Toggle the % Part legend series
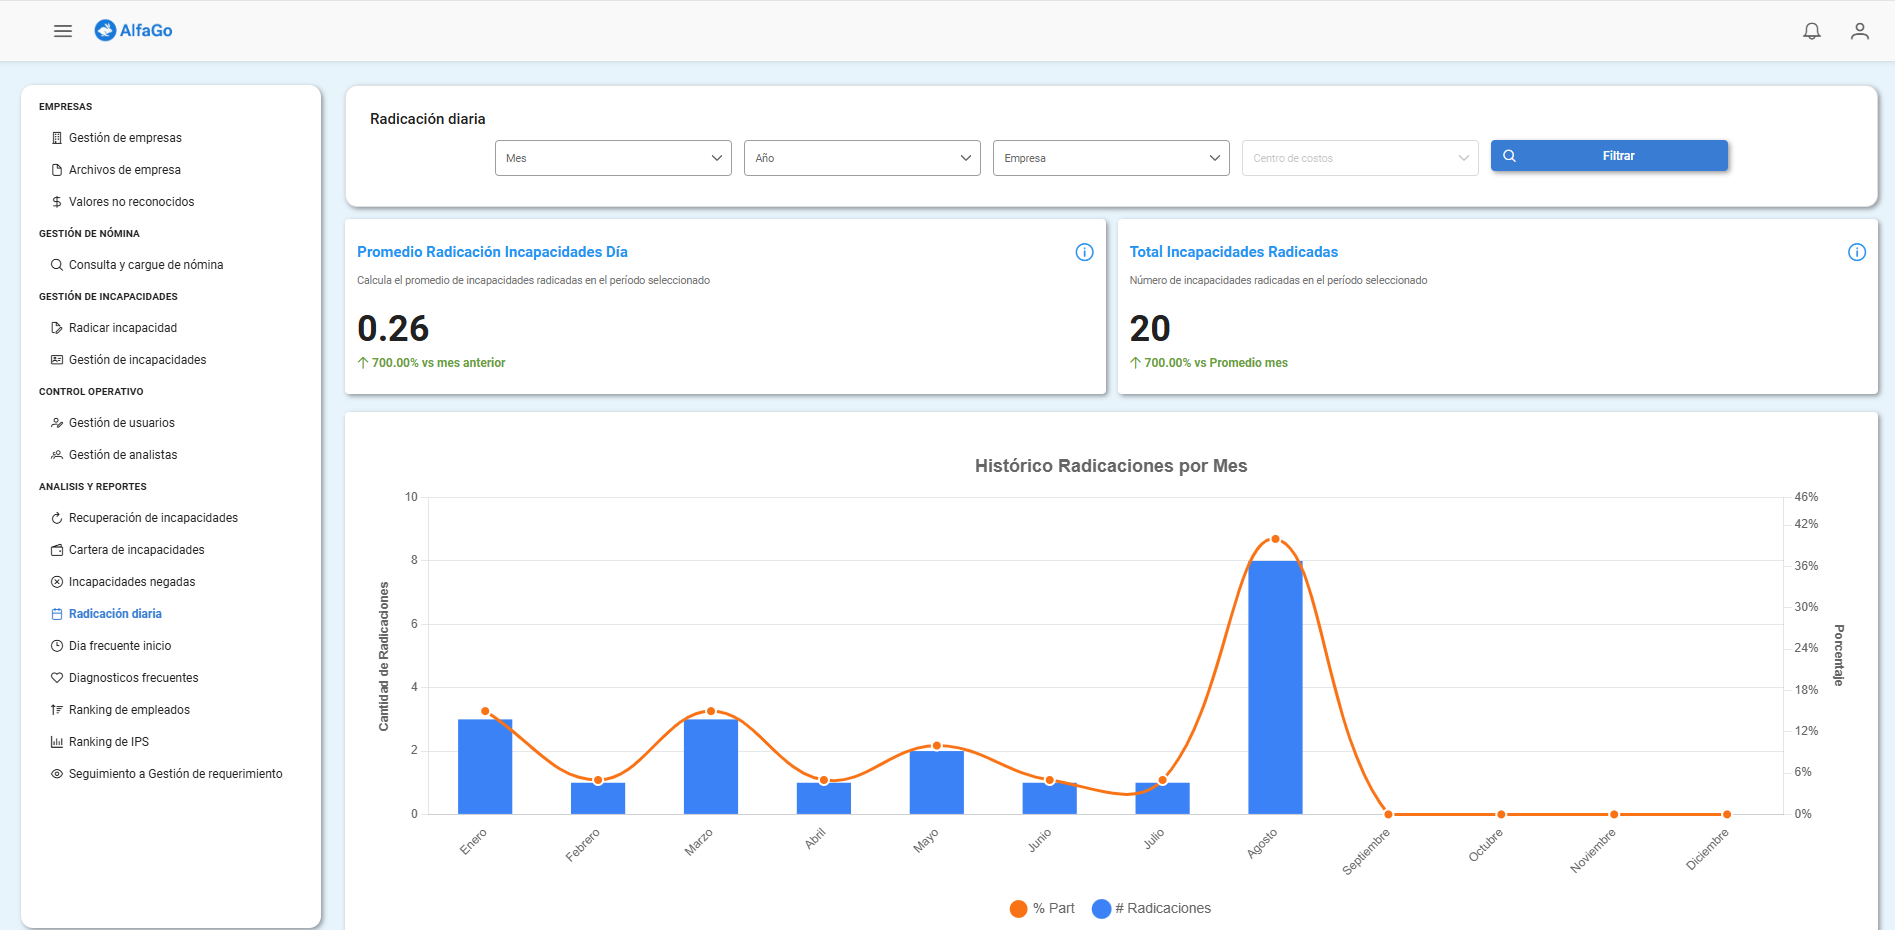The image size is (1895, 930). (x=1042, y=908)
